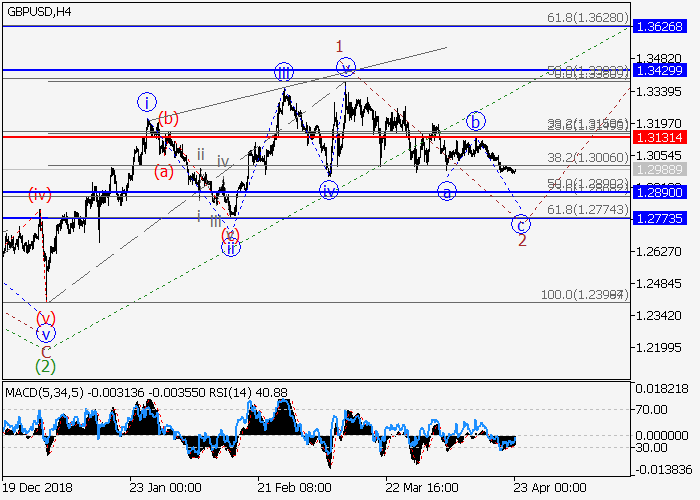Click the 1.34299 price level tag
This screenshot has width=700, height=500.
664,71
